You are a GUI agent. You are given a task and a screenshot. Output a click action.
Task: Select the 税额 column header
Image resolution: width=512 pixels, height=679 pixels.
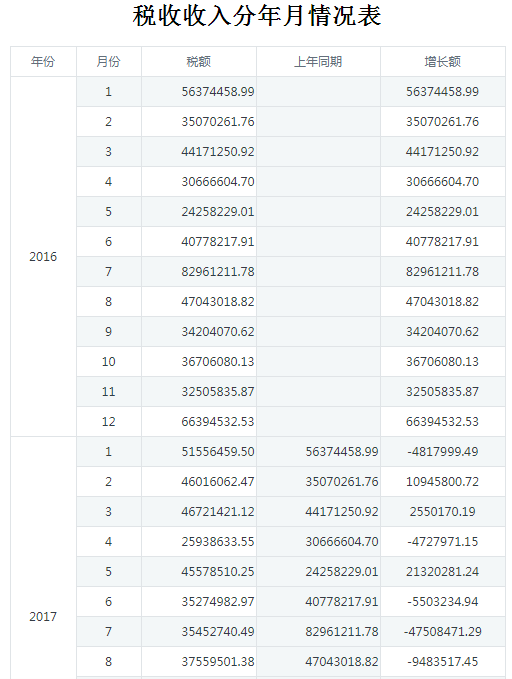tap(199, 61)
